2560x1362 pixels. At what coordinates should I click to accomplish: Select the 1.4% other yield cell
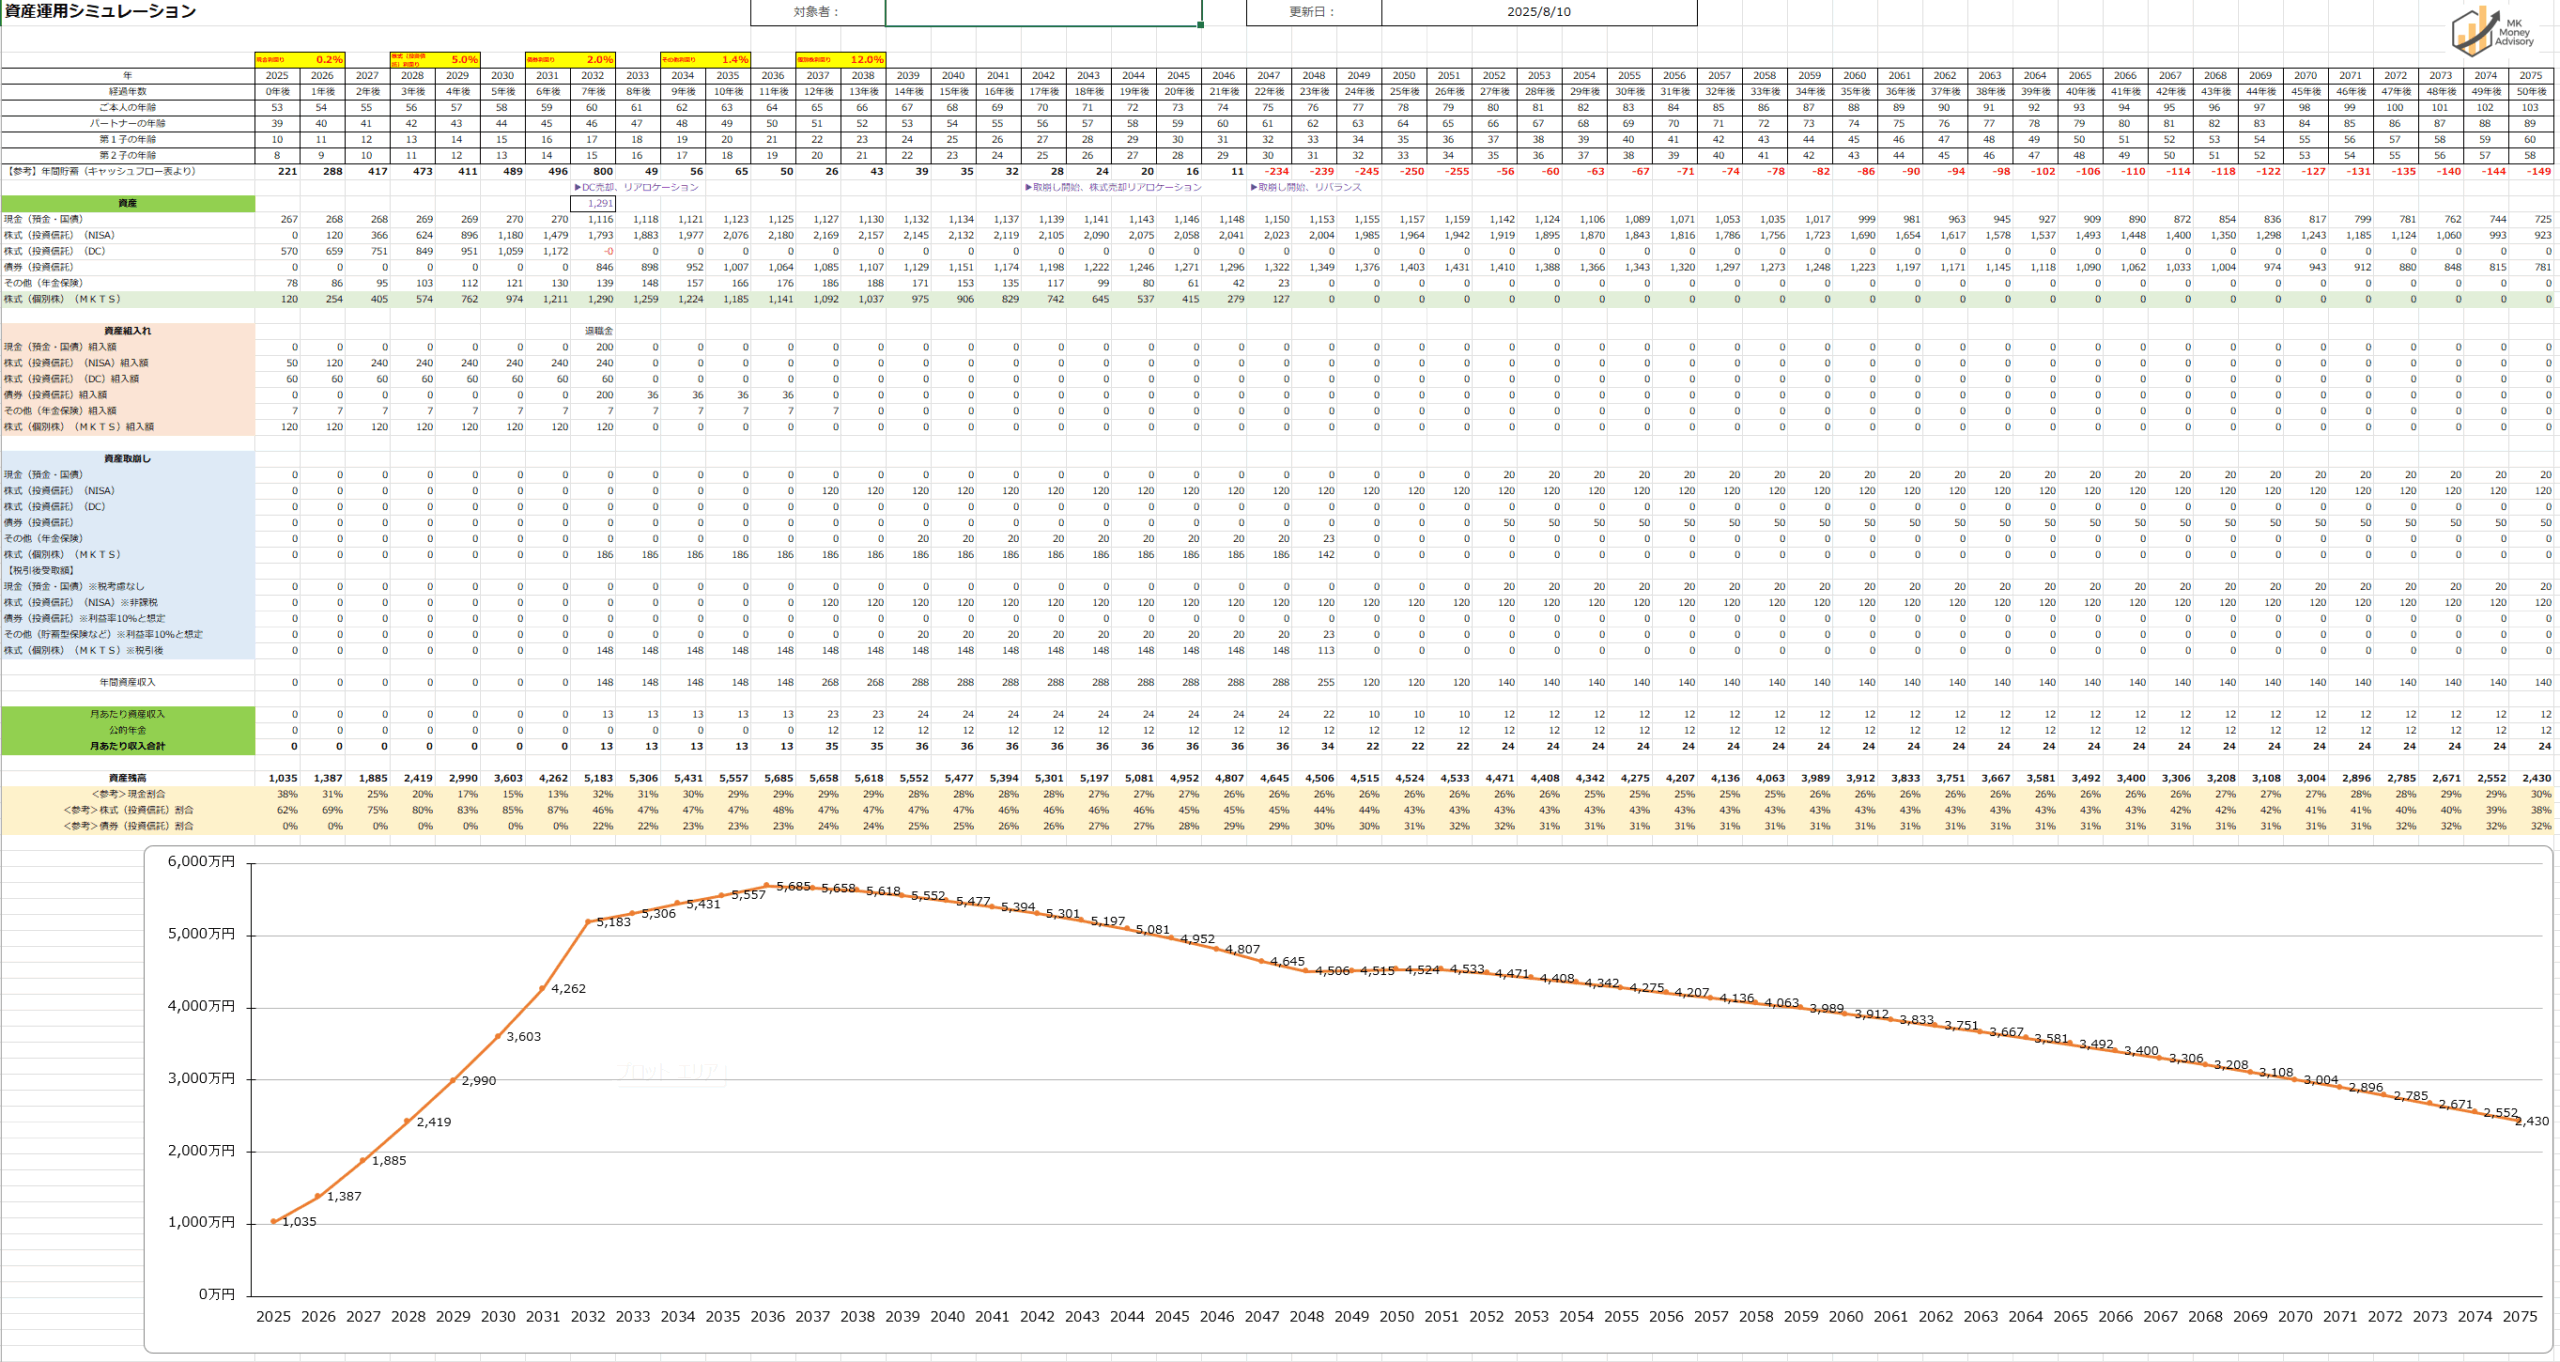[733, 60]
